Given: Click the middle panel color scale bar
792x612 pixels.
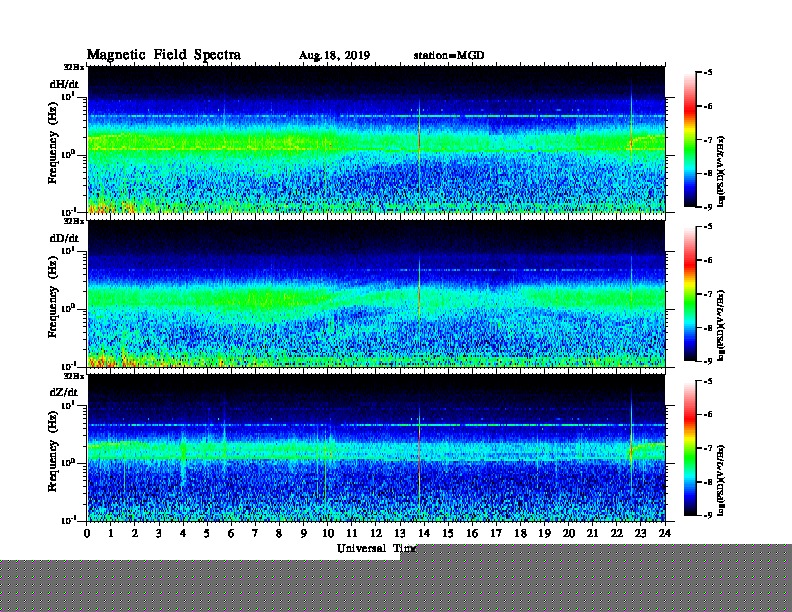Looking at the screenshot, I should tap(690, 294).
